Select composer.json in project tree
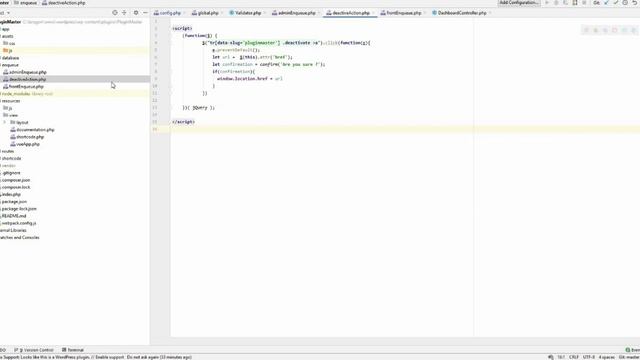Viewport: 640px width, 360px height. point(15,180)
